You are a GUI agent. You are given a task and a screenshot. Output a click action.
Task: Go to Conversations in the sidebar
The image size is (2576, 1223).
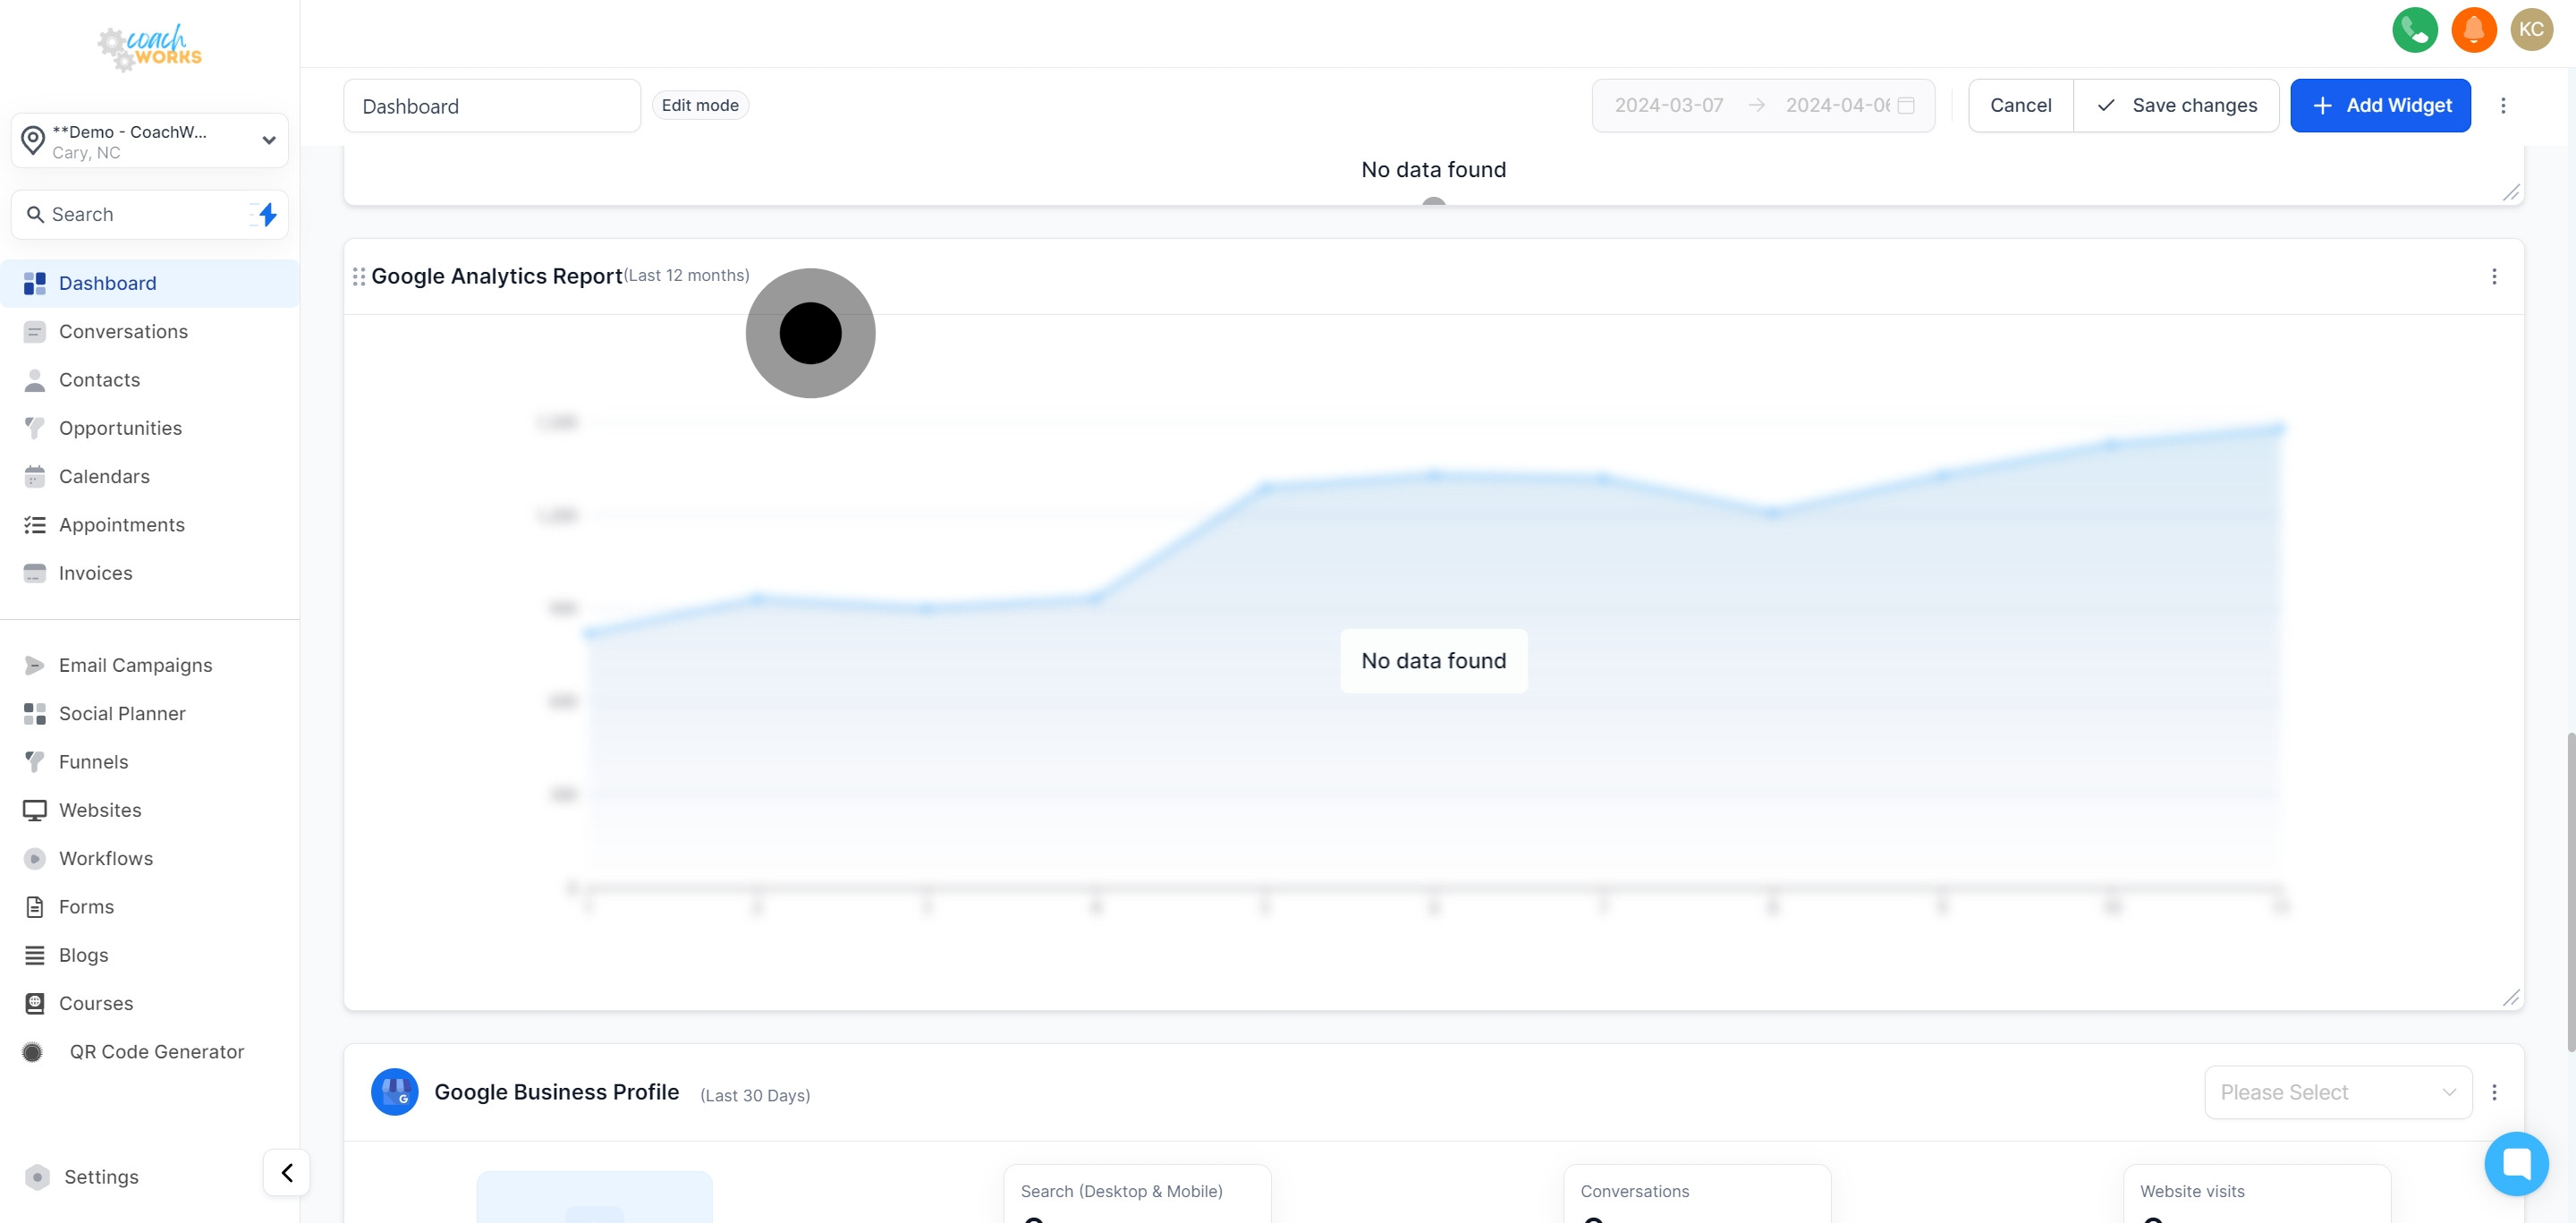tap(123, 331)
